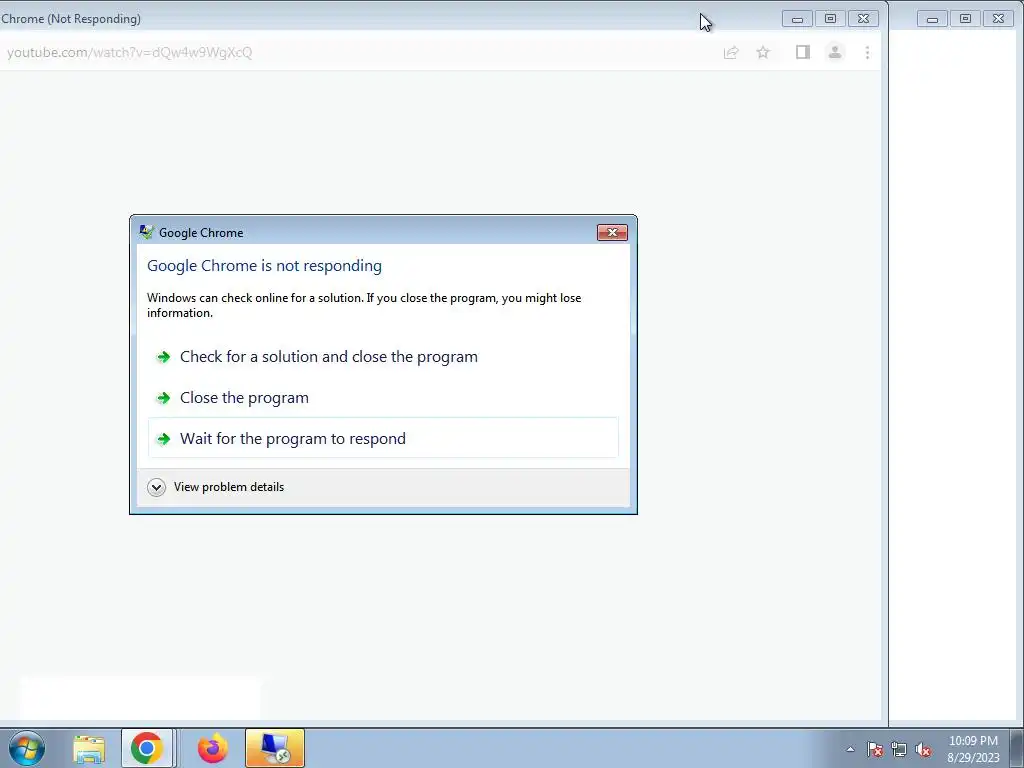Choose Wait for the program to respond
Viewport: 1024px width, 768px height.
(383, 438)
